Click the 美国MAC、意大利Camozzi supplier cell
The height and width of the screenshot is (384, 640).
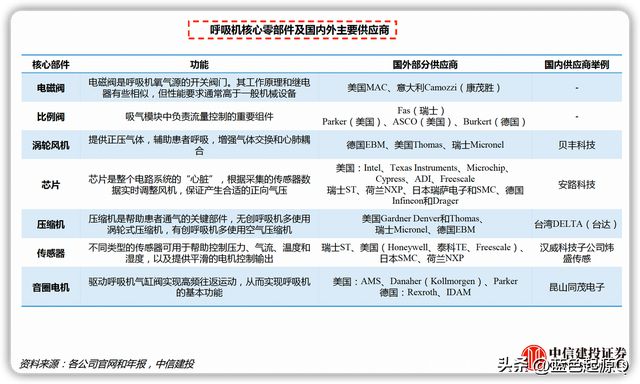point(424,88)
